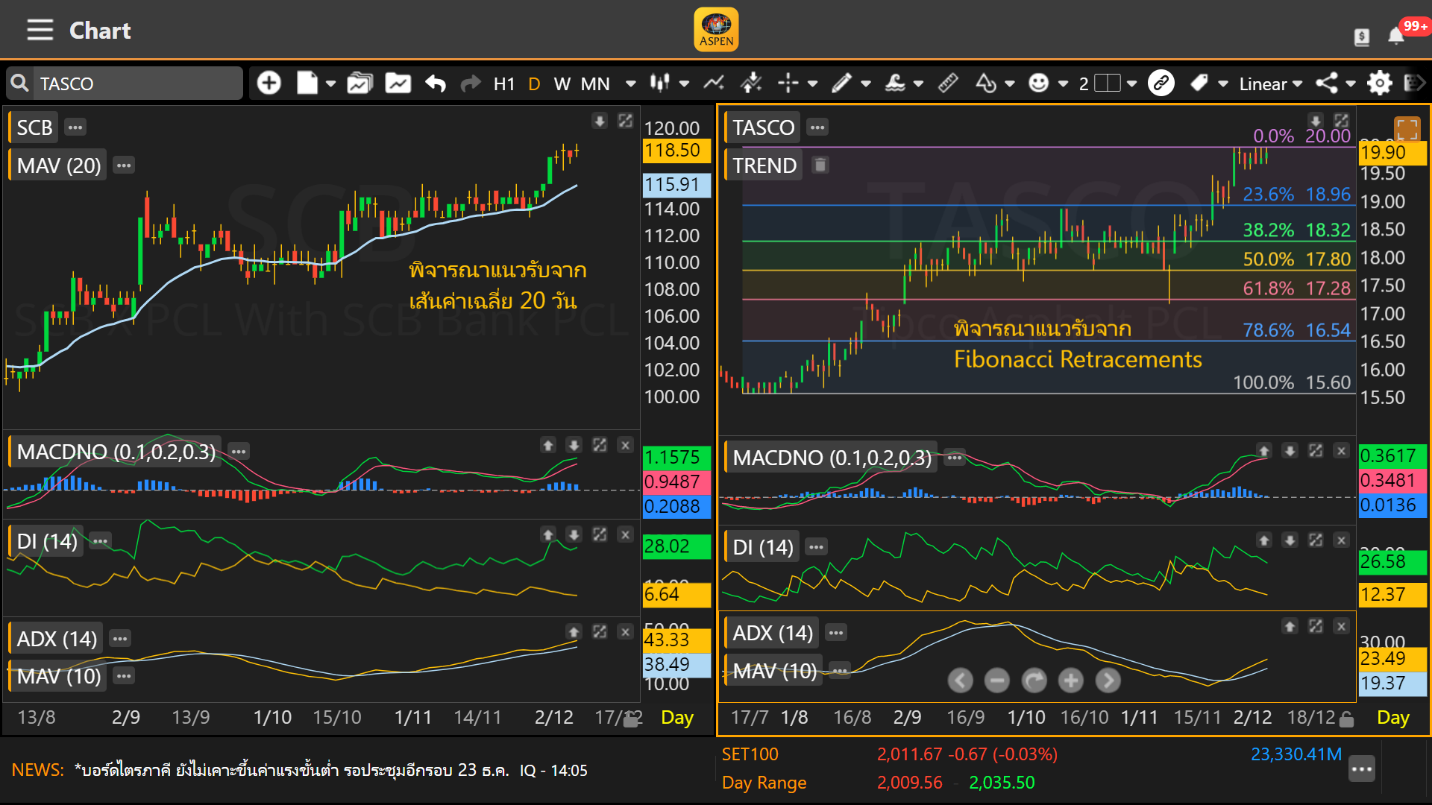Select the ruler measure tool
The width and height of the screenshot is (1432, 805).
tap(949, 83)
